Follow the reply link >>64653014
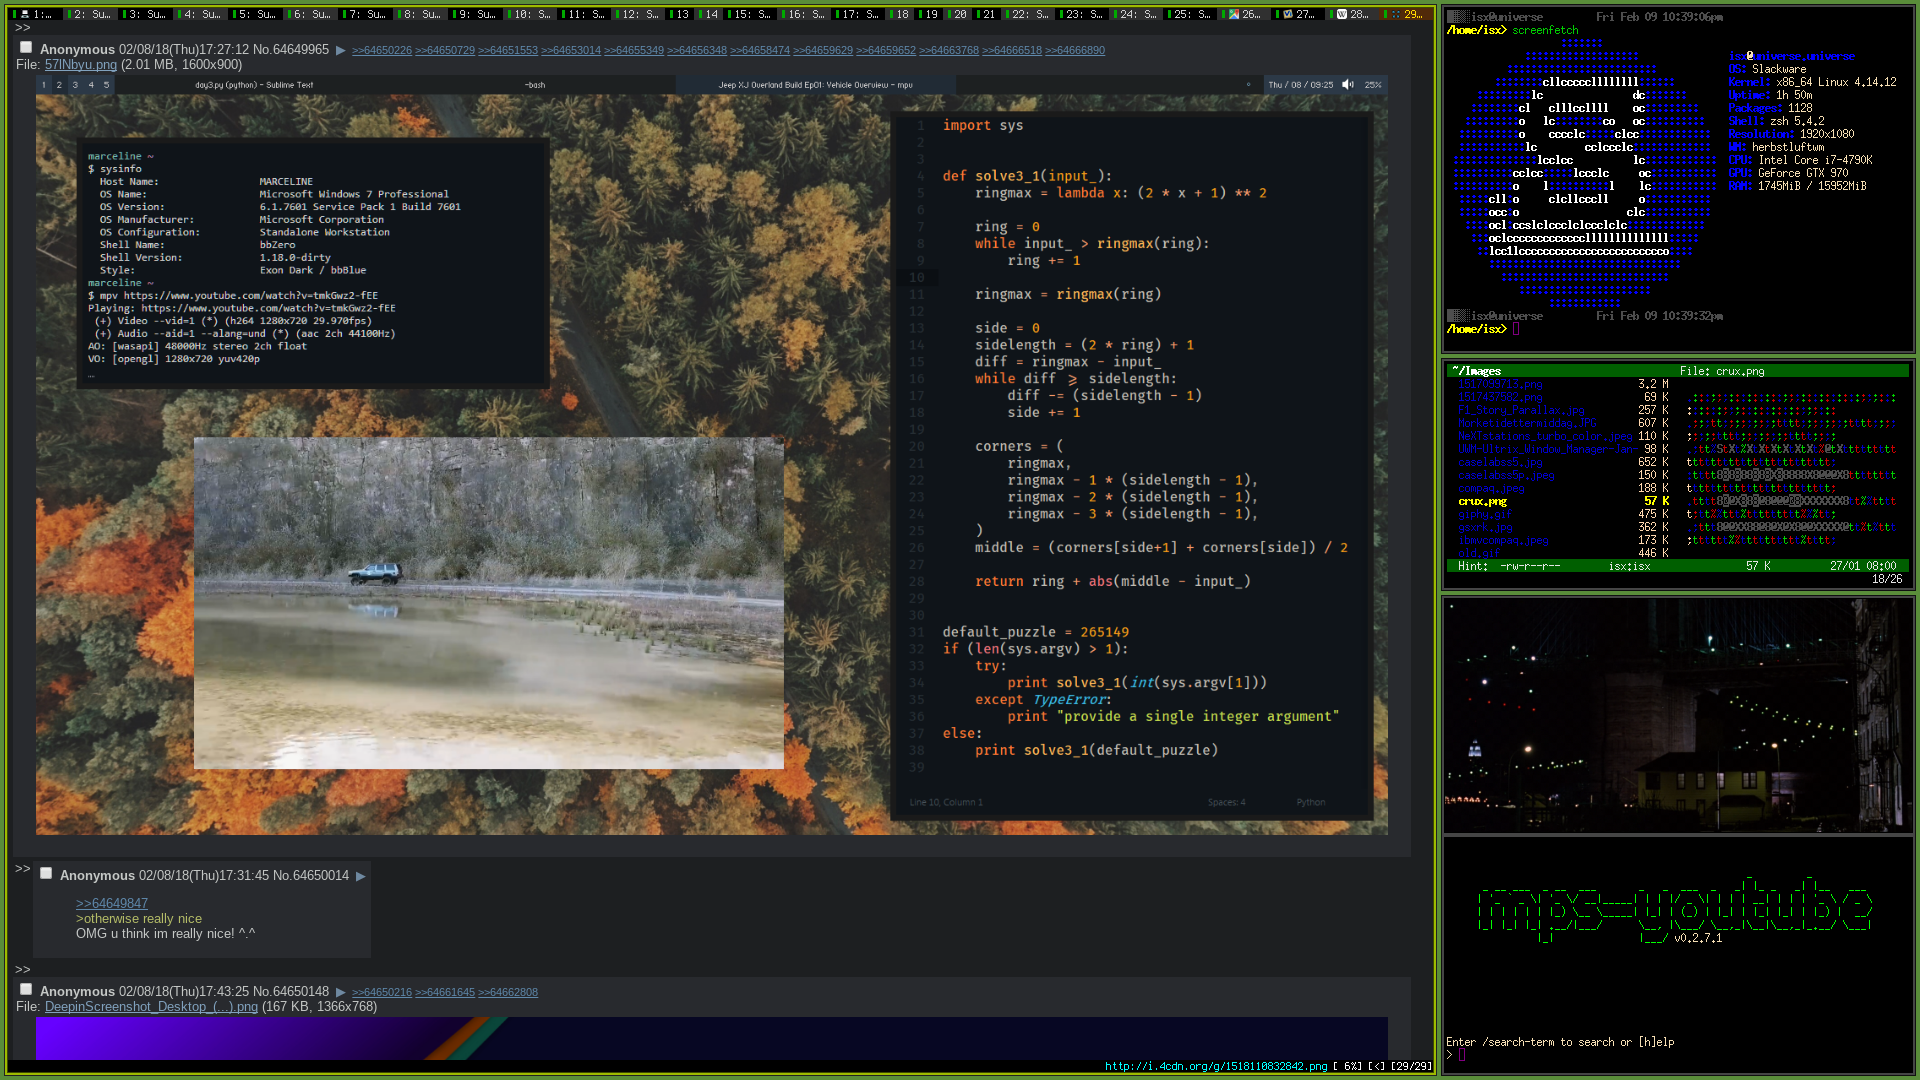This screenshot has height=1080, width=1920. click(571, 50)
